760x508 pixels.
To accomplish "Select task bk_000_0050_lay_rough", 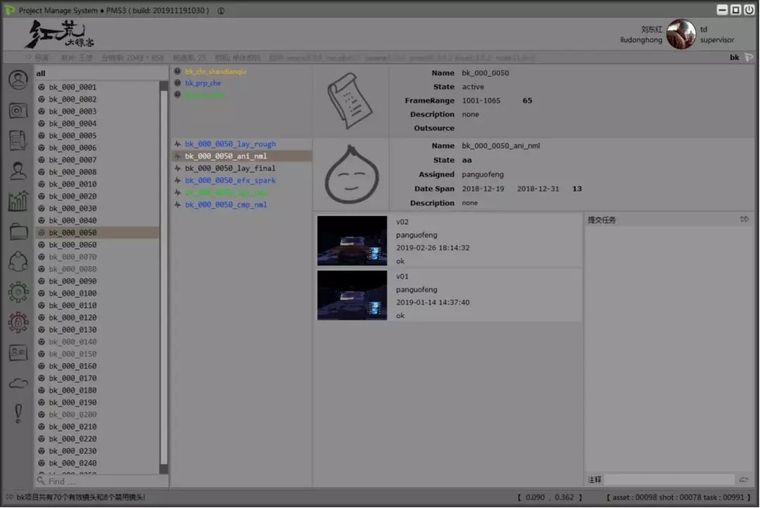I will pyautogui.click(x=230, y=144).
